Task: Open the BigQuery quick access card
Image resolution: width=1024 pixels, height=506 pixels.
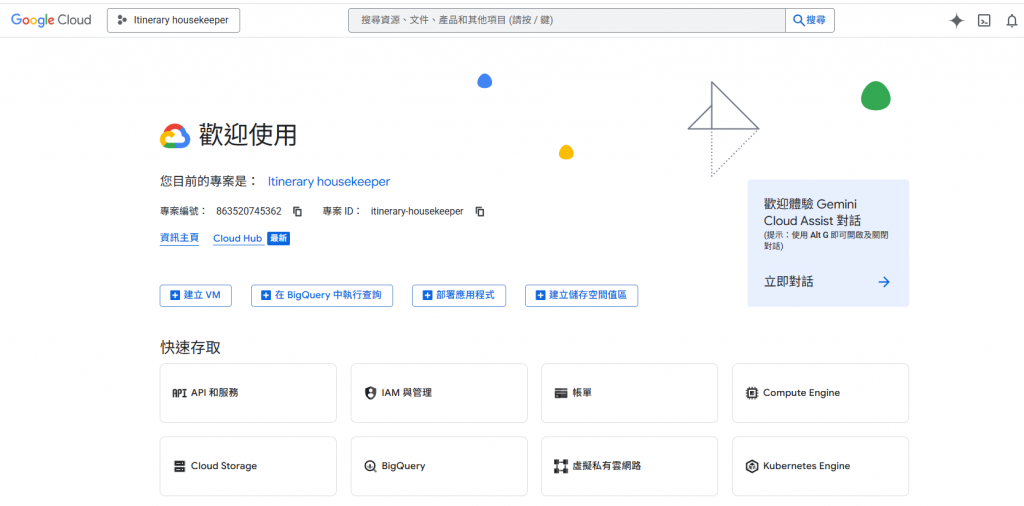Action: 439,466
